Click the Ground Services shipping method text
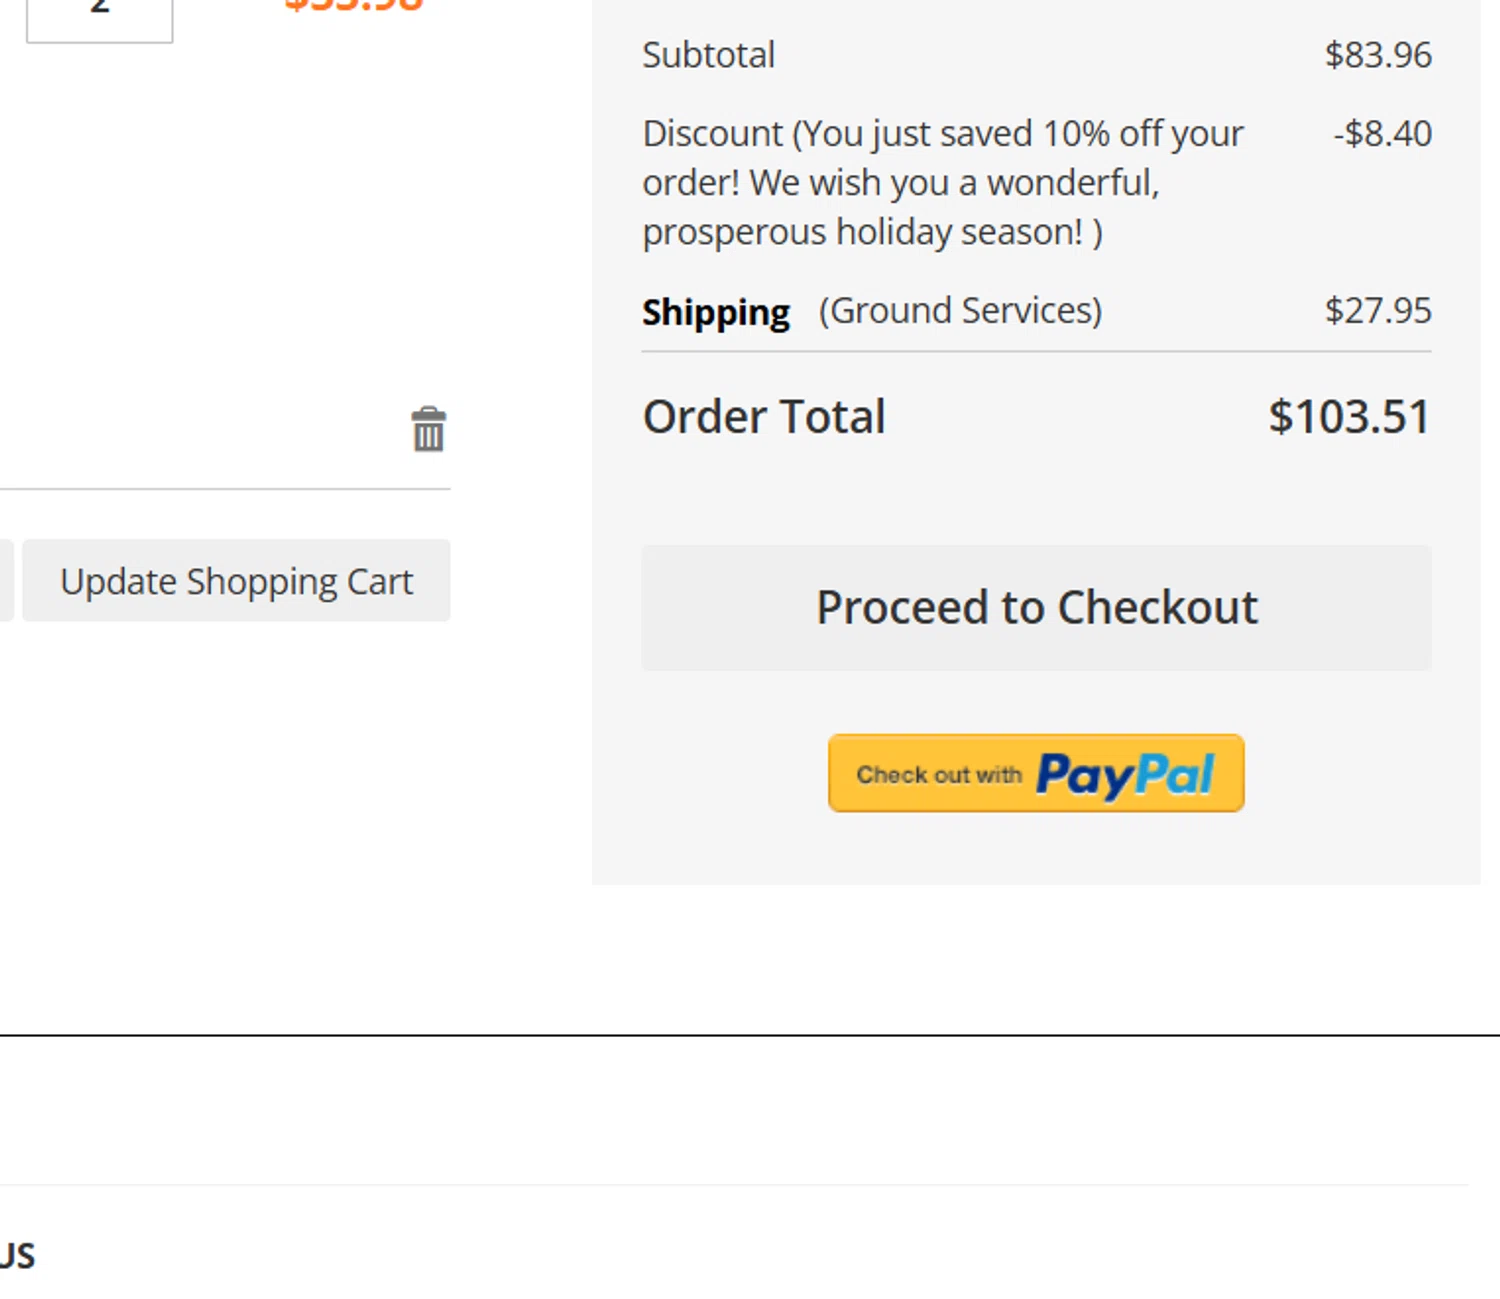 pos(960,311)
